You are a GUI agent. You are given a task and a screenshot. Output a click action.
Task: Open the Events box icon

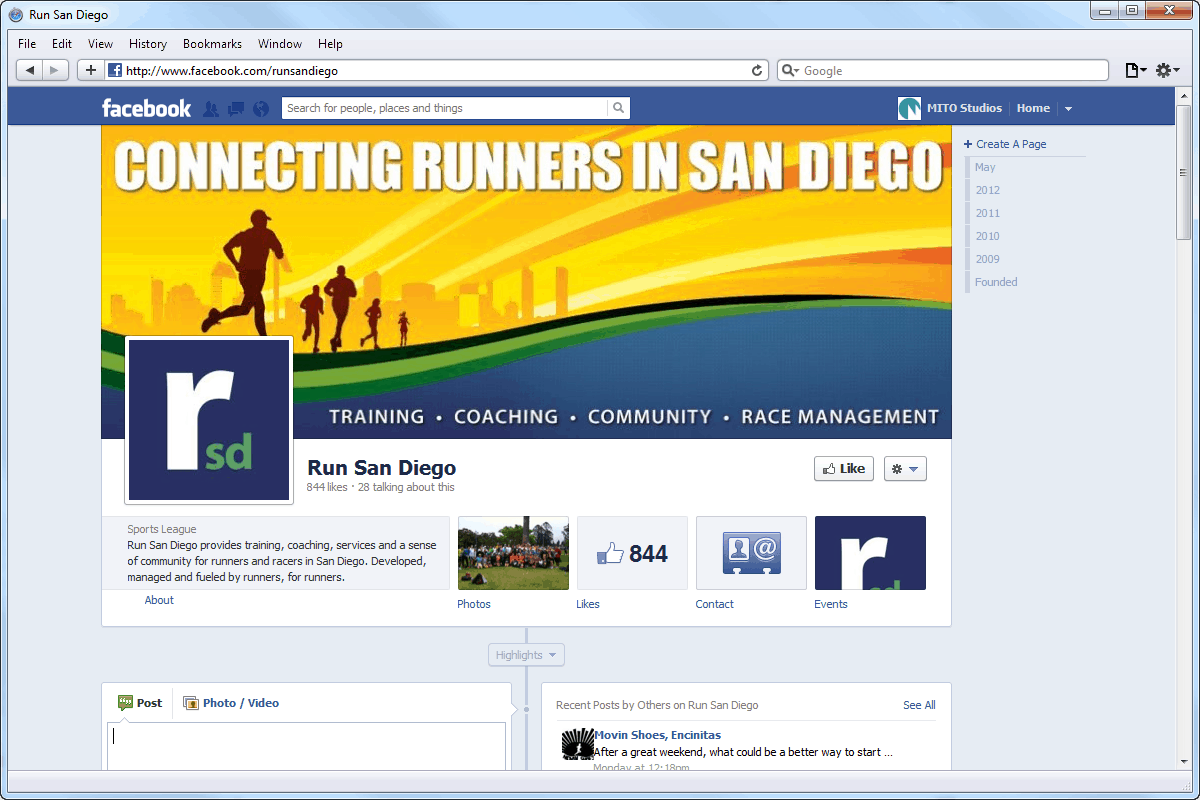870,553
